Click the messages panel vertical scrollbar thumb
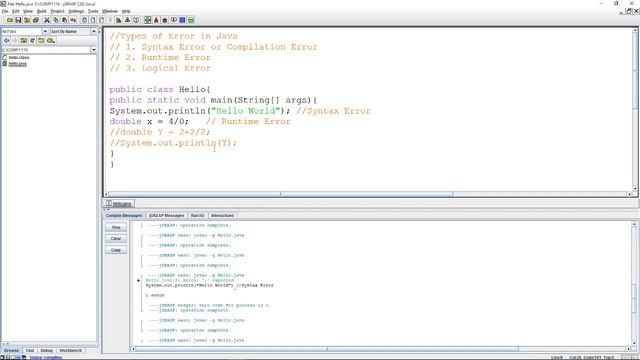 [634, 298]
